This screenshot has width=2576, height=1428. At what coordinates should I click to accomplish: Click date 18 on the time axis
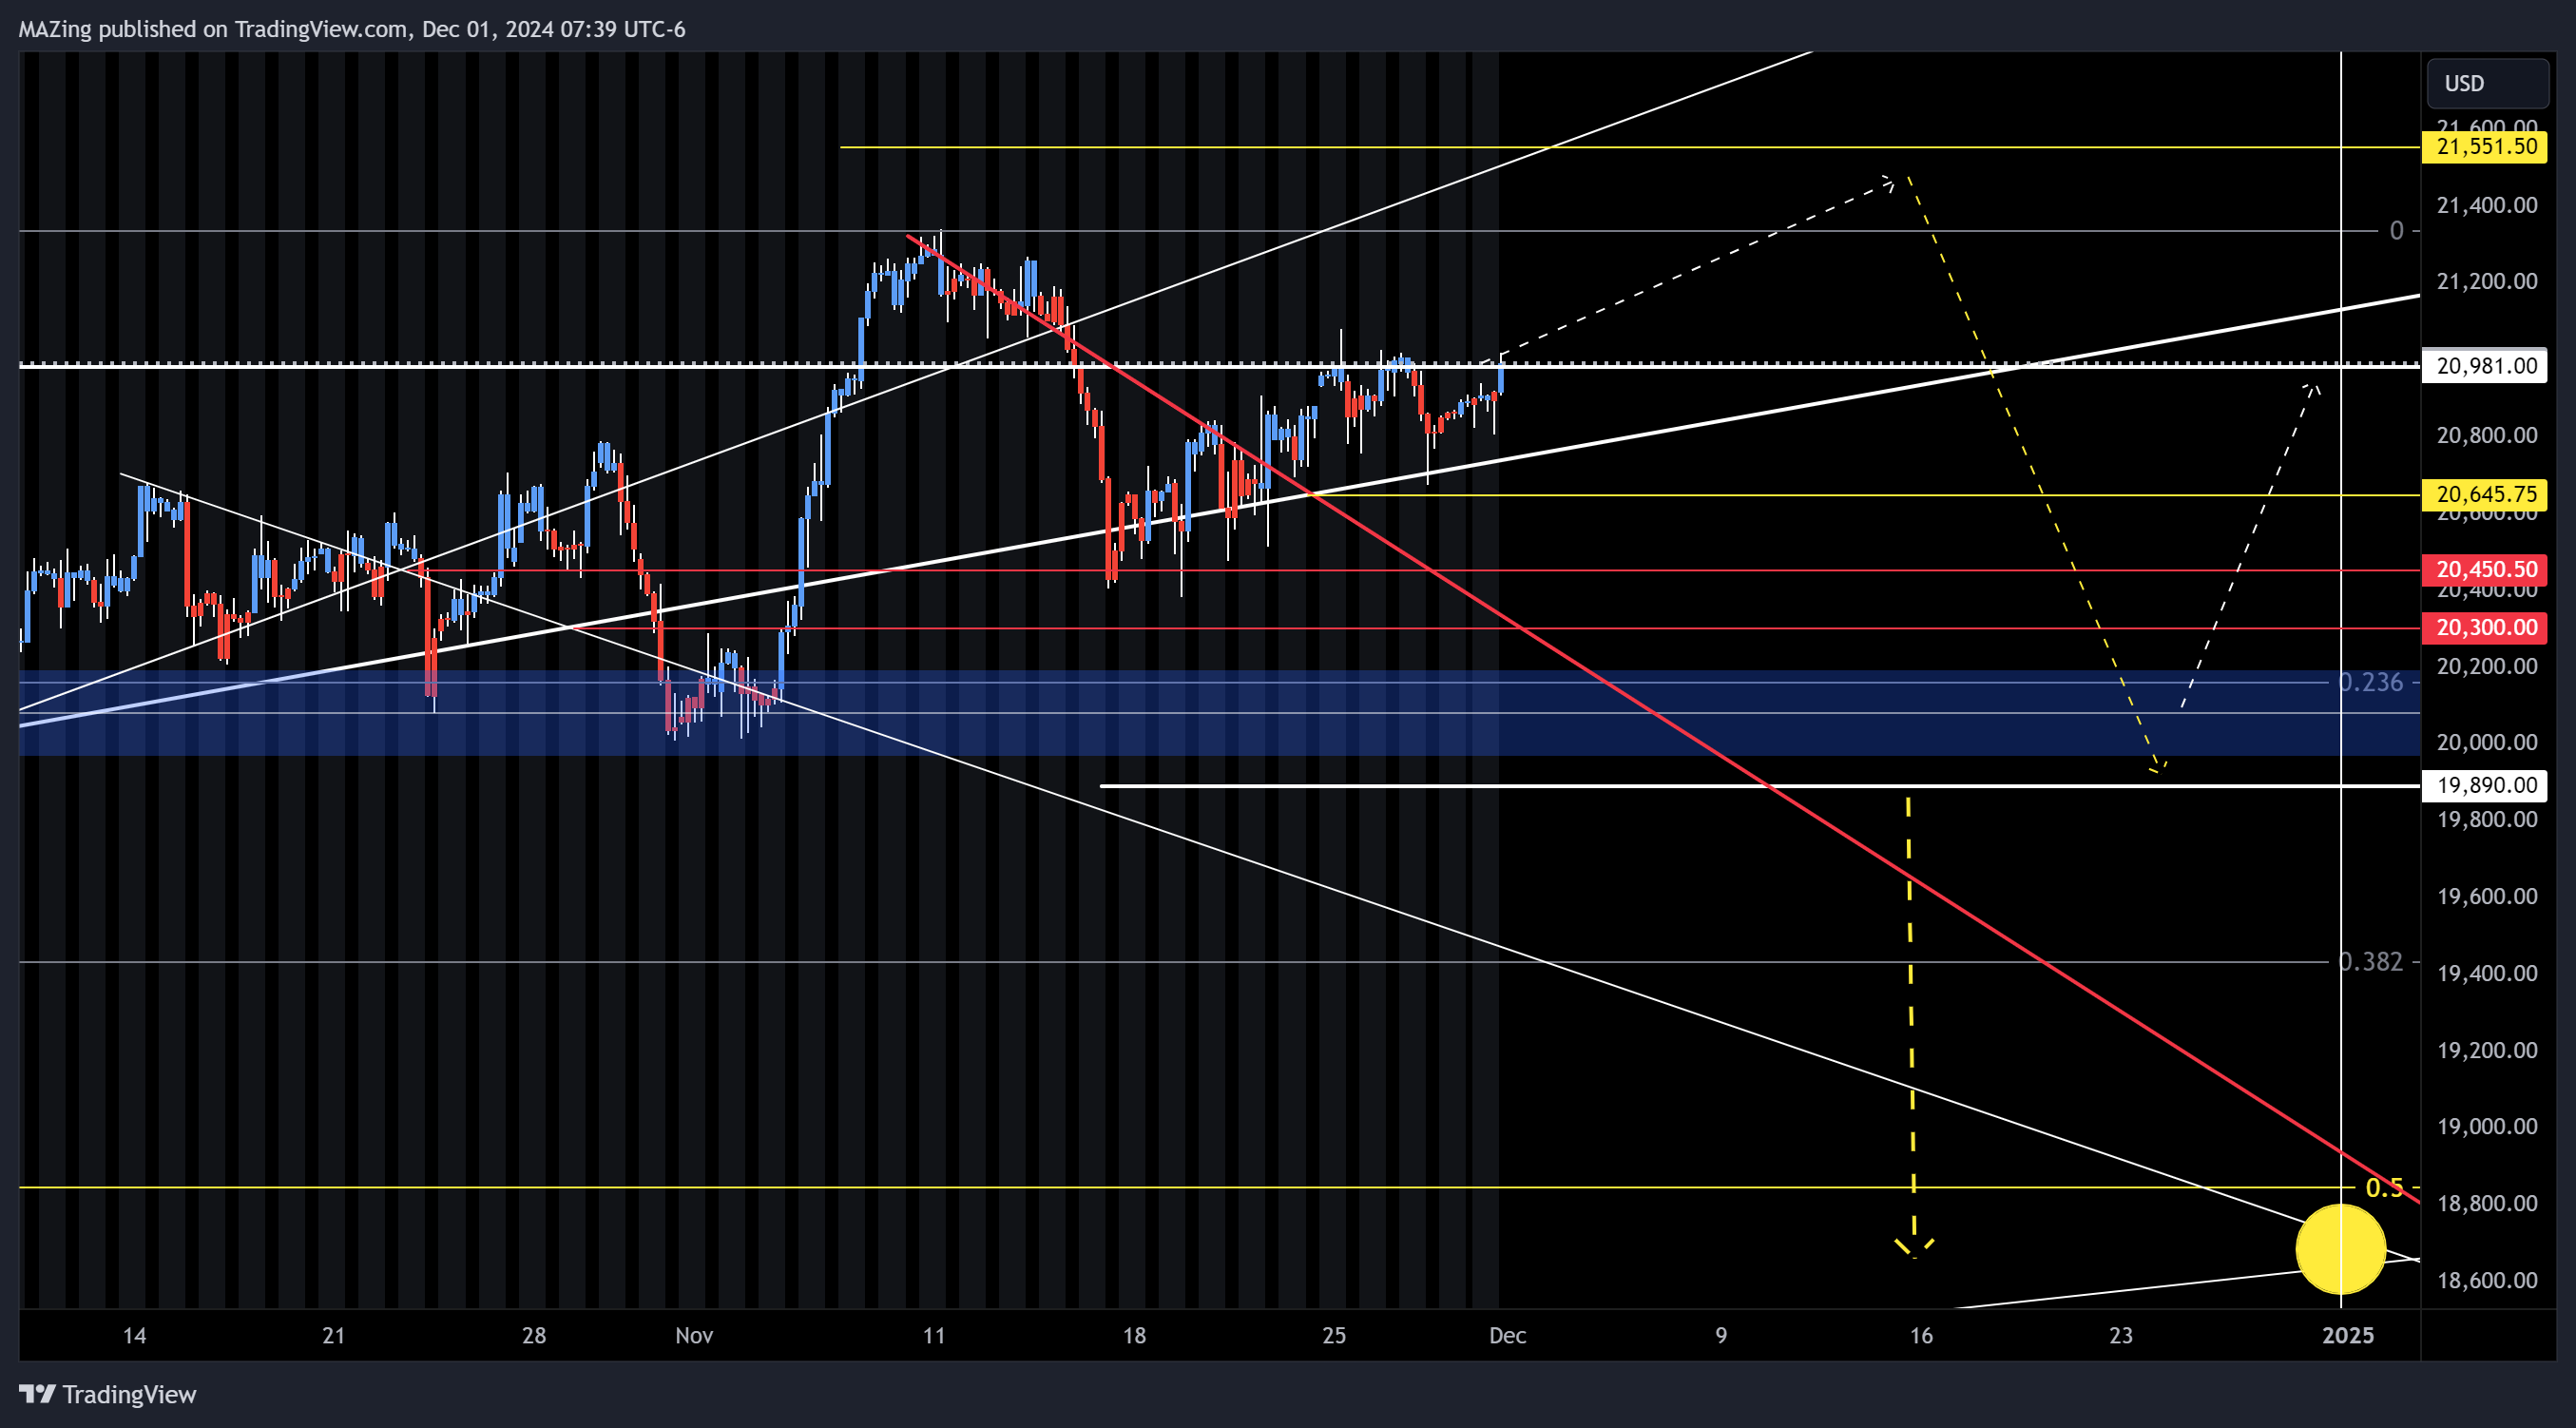(x=1134, y=1336)
